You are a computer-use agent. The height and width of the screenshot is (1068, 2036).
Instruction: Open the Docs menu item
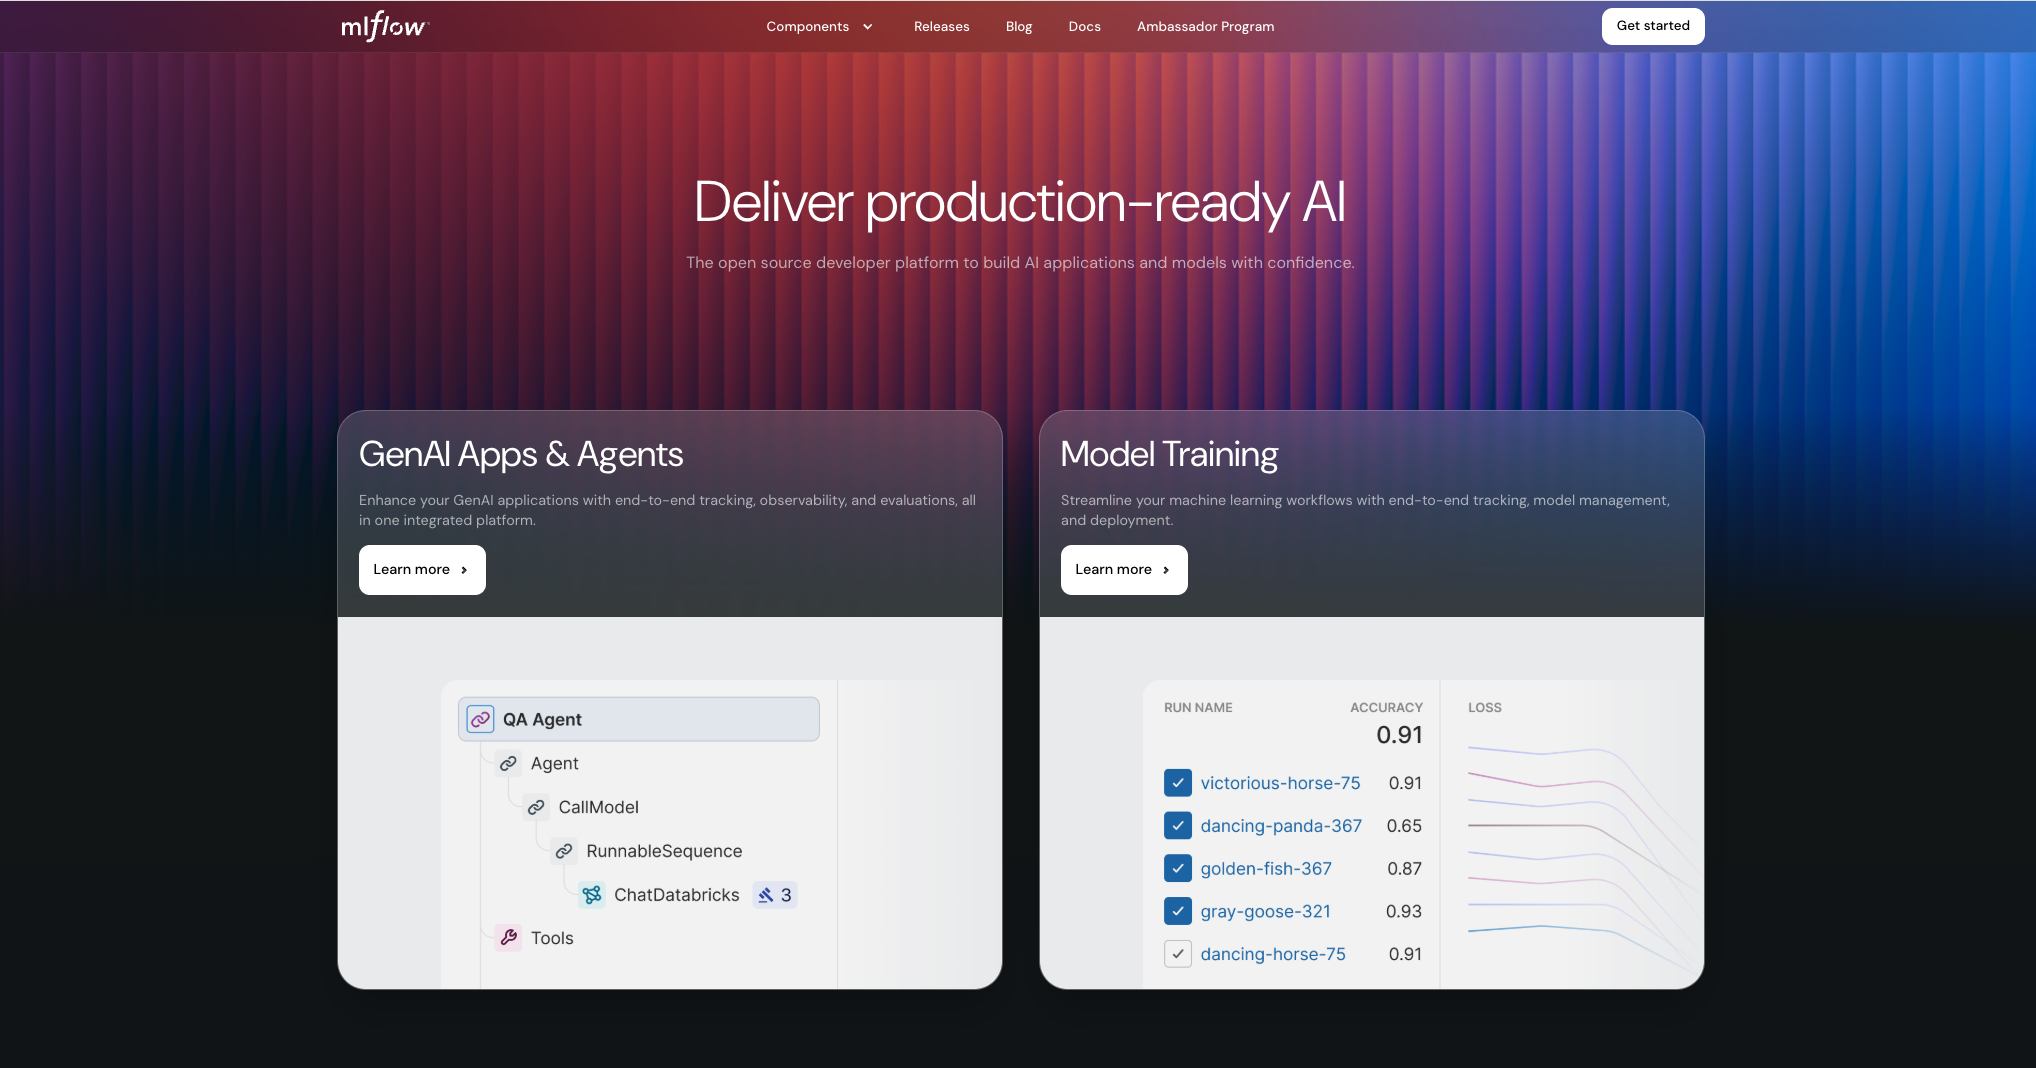1084,26
